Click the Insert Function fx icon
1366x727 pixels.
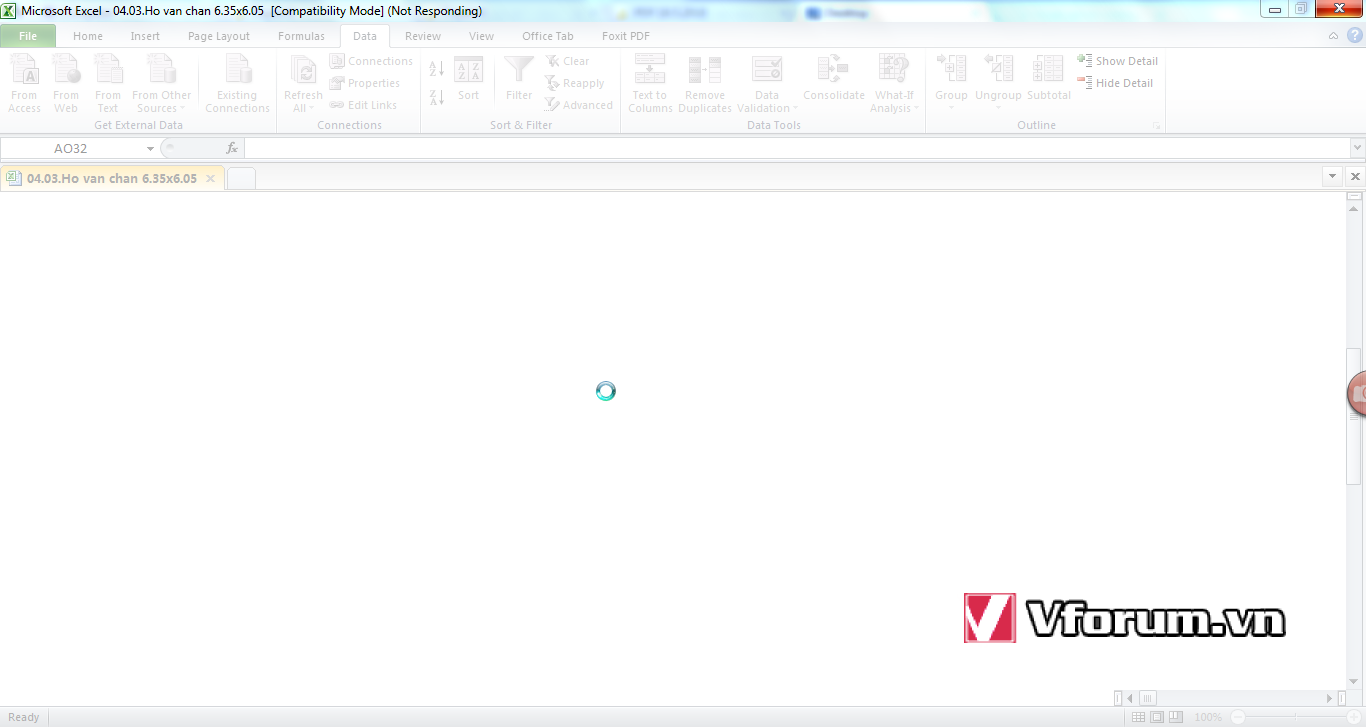tap(232, 148)
